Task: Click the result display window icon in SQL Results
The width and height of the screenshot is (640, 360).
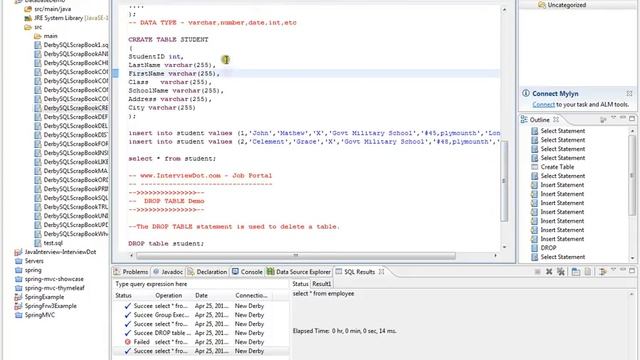Action: tap(576, 271)
